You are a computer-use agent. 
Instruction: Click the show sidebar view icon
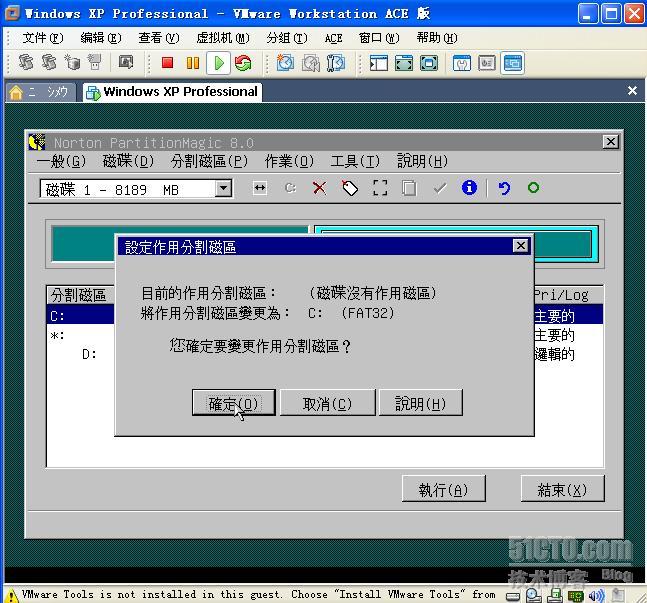coord(378,63)
